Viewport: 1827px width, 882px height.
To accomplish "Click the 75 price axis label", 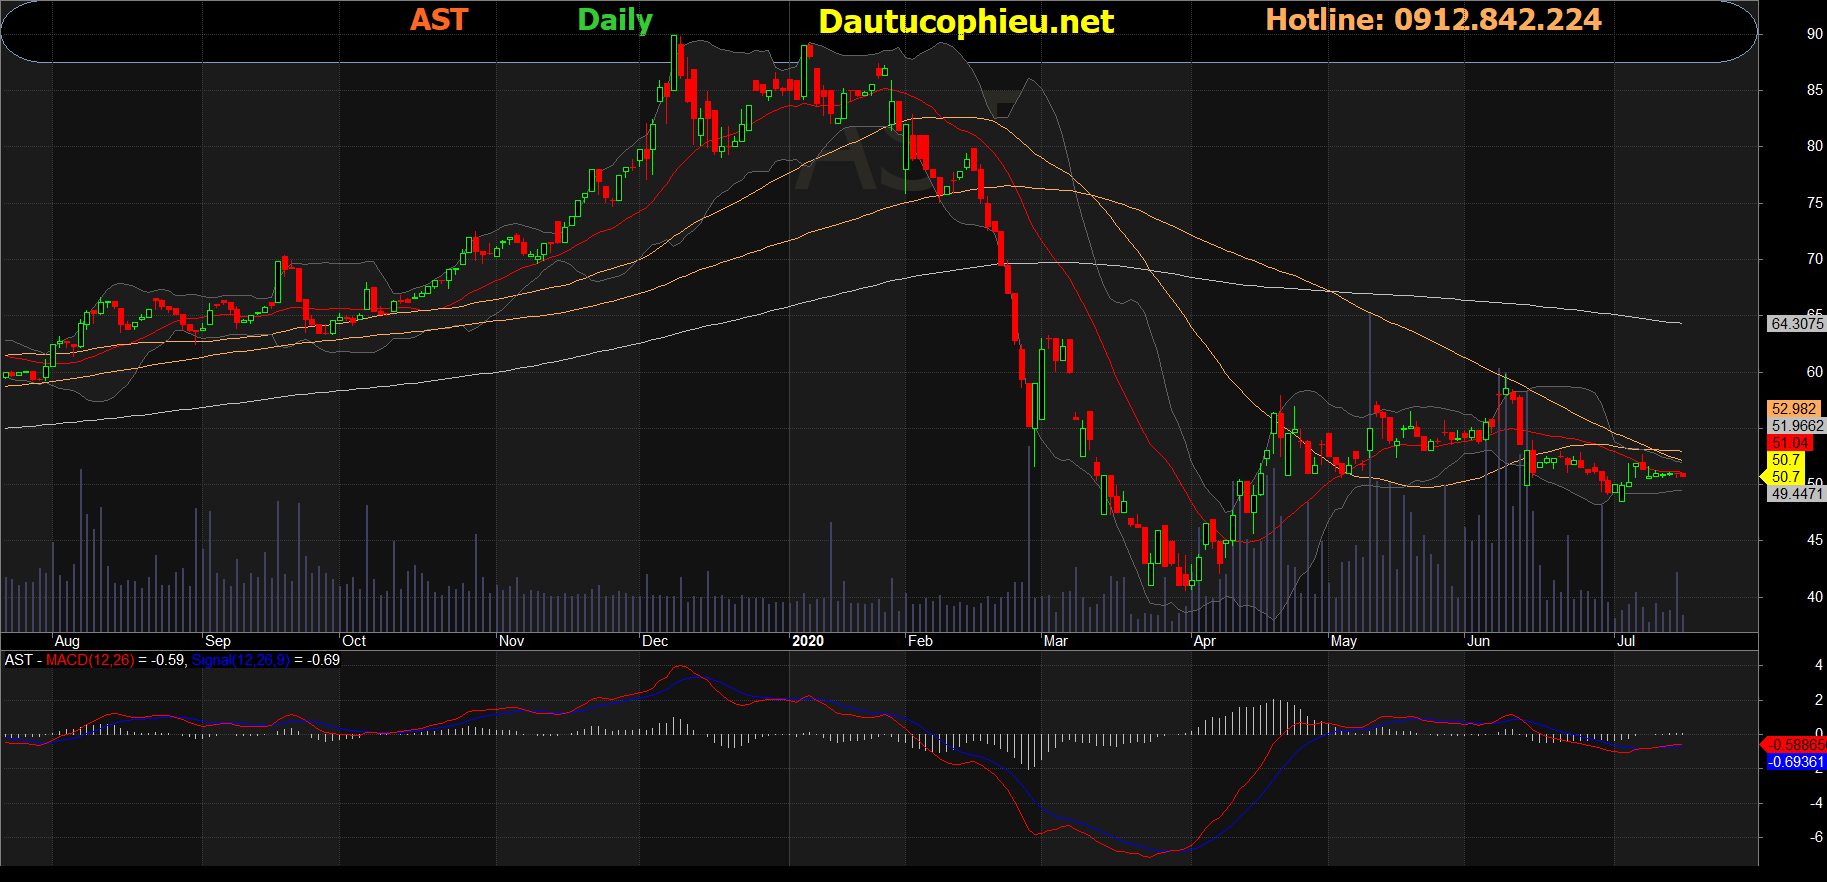I will point(1814,203).
